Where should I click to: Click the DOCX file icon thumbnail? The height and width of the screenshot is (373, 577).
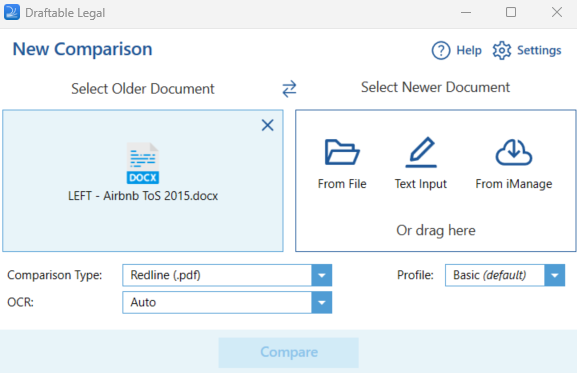tap(143, 163)
